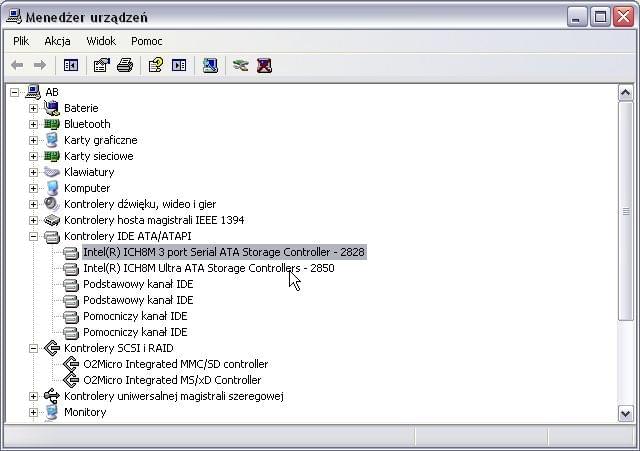Open the Plik menu
Viewport: 640px width, 451px height.
pyautogui.click(x=21, y=41)
